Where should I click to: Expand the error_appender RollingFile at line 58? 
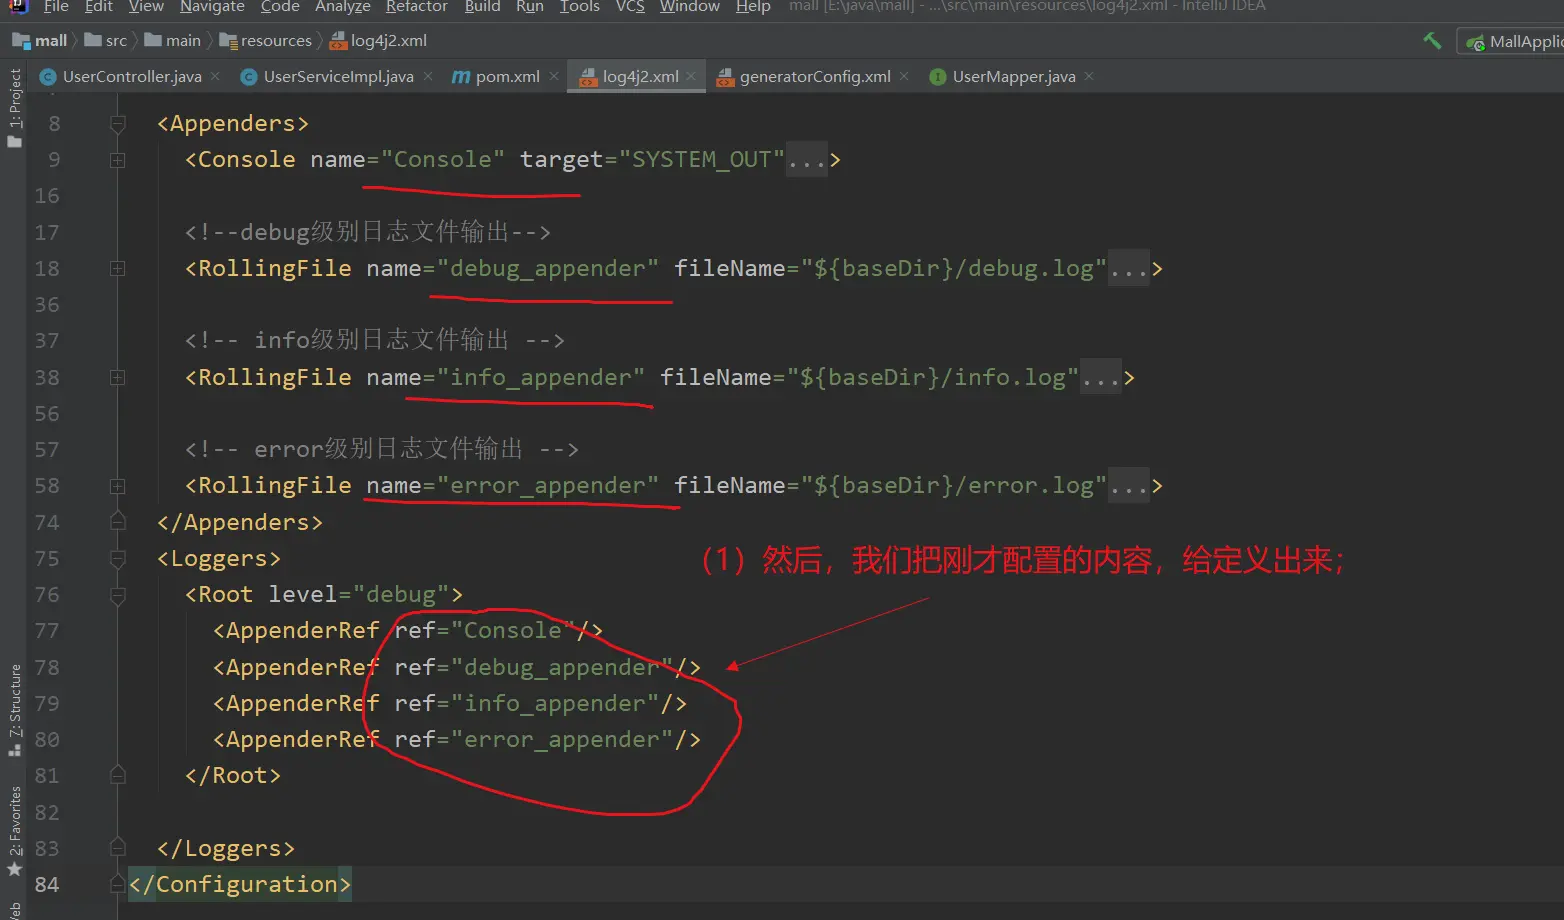pos(117,486)
